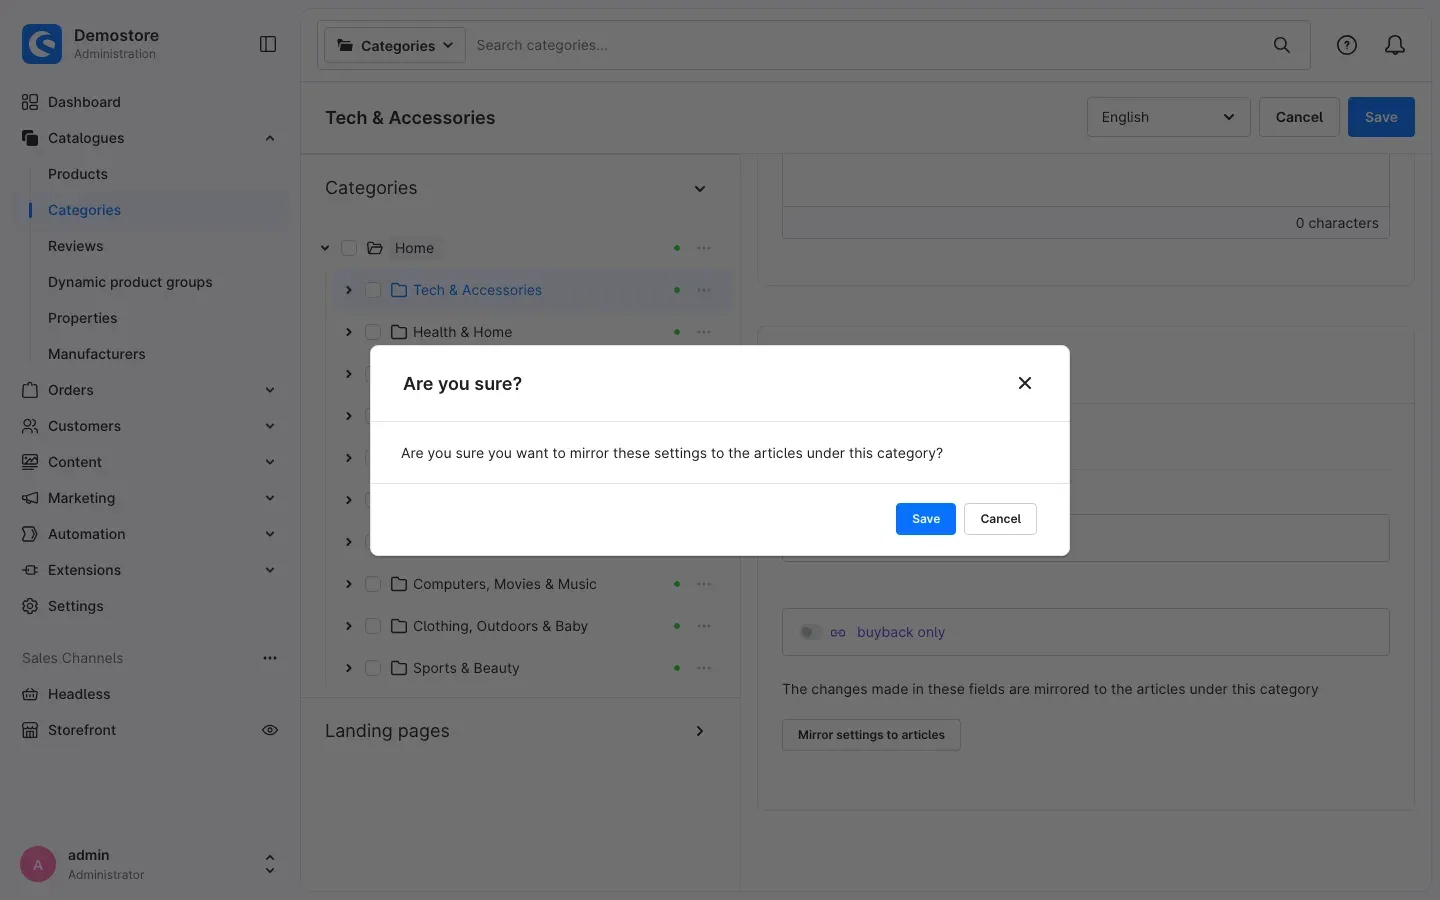Image resolution: width=1440 pixels, height=900 pixels.
Task: Check the Clothing, Outdoors & Baby checkbox
Action: [373, 626]
